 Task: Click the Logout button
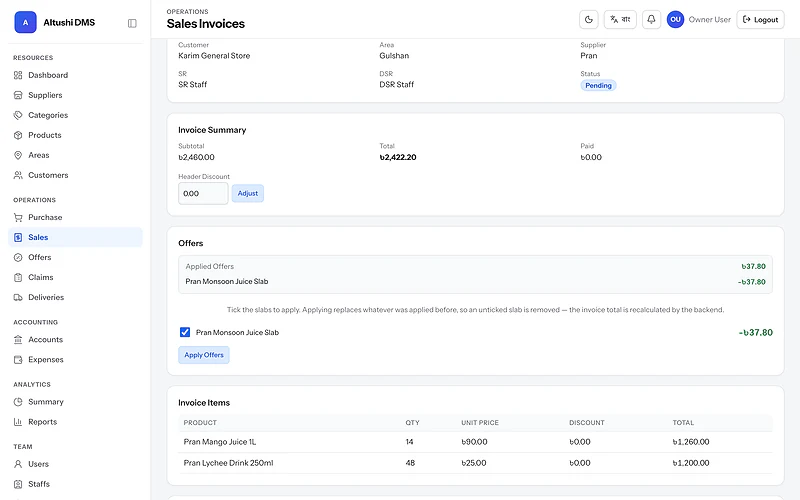point(760,19)
